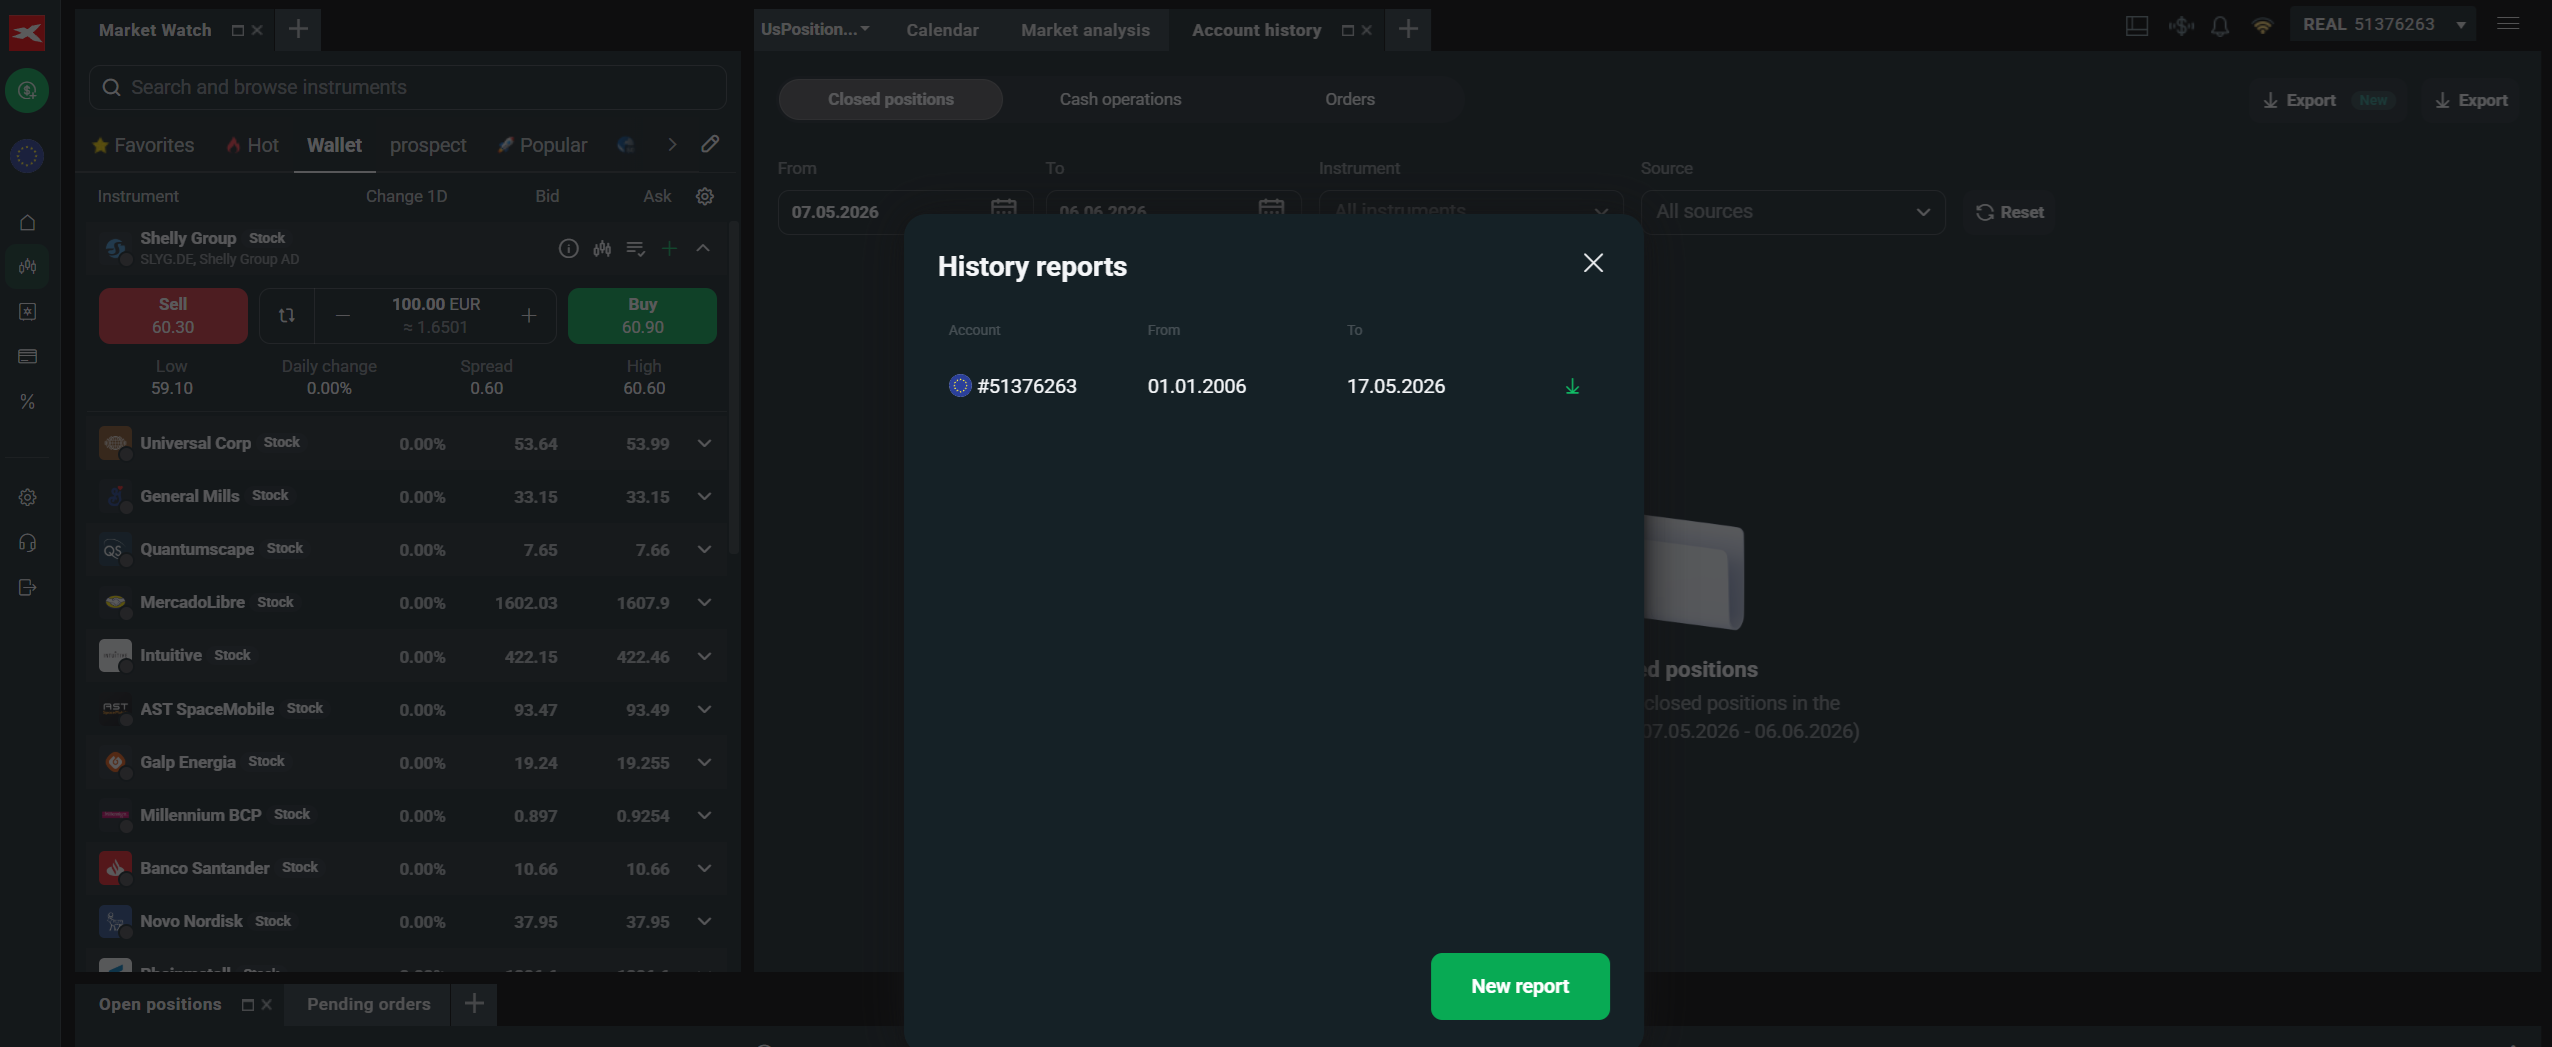
Task: Switch volume mode toggle icon
Action: point(287,316)
